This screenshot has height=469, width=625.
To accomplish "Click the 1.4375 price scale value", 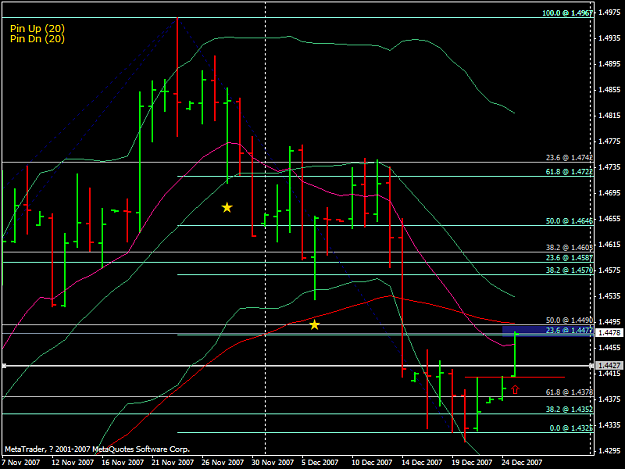I will point(609,399).
